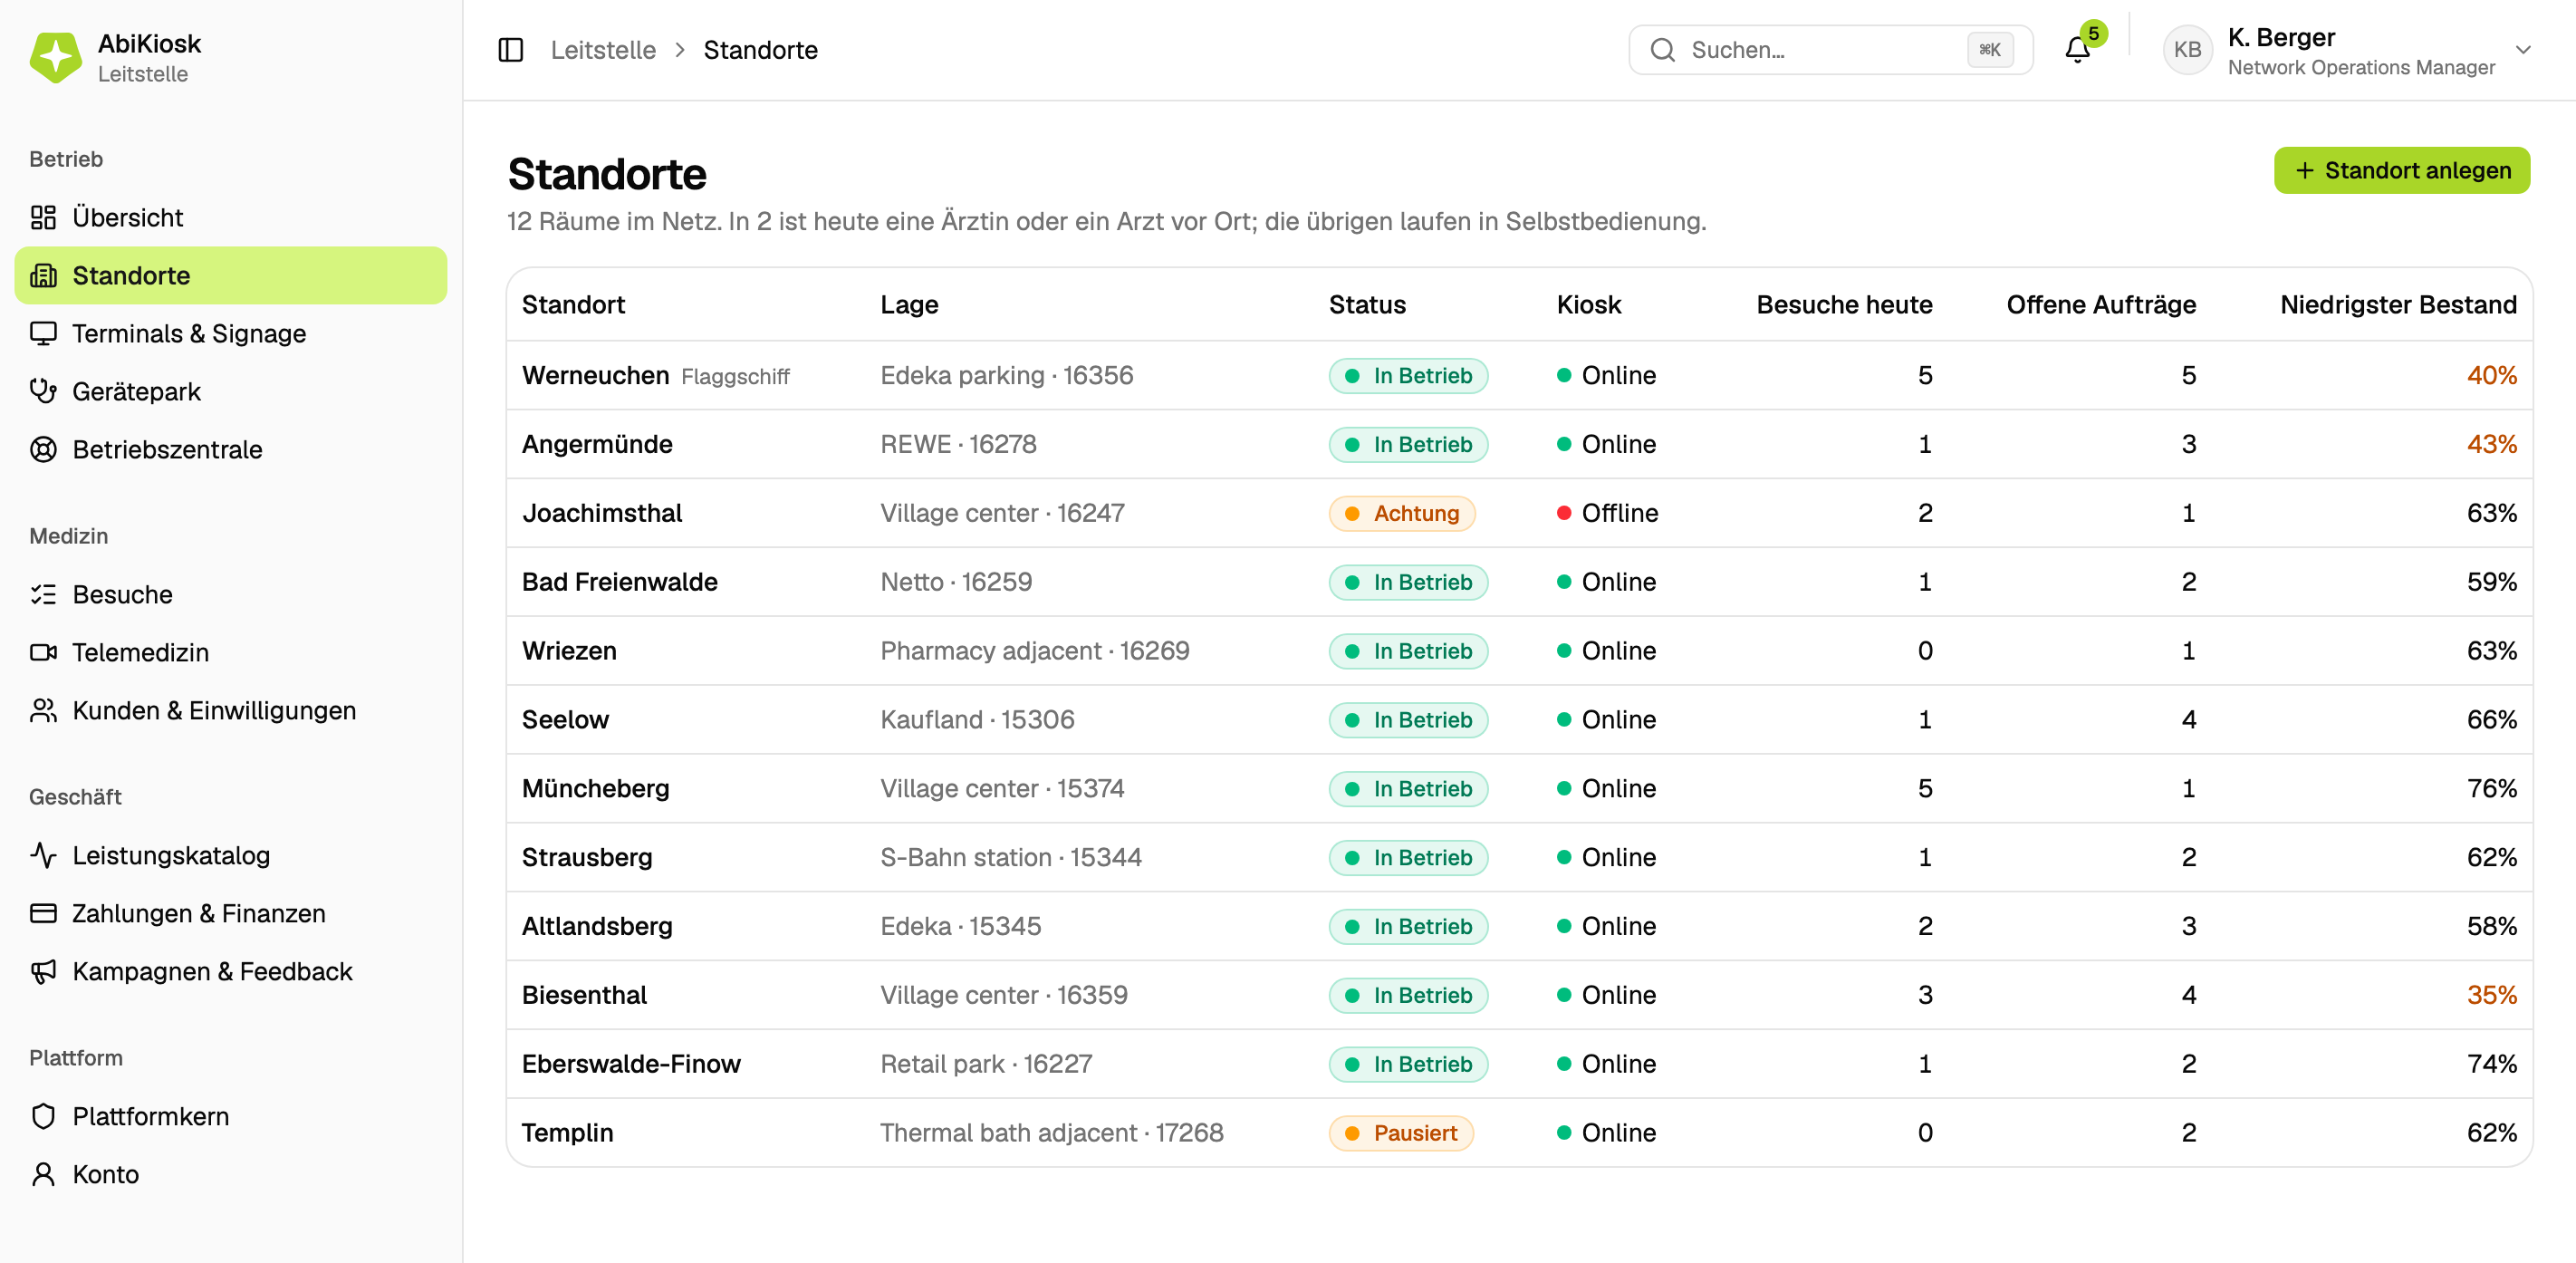Click Pharmacy adjacent · 16269 location text
Image resolution: width=2576 pixels, height=1263 pixels.
(x=1035, y=651)
